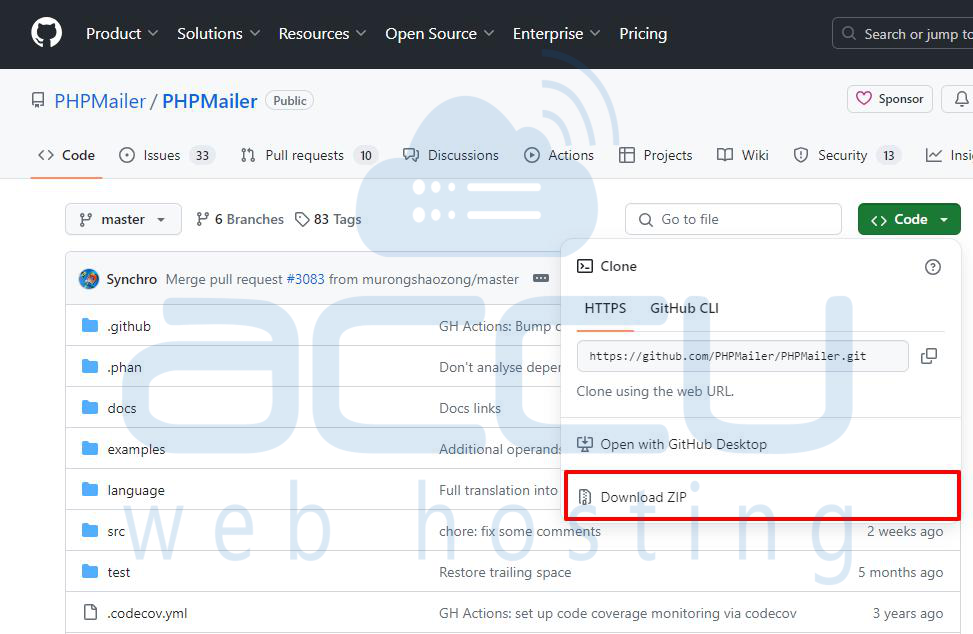Viewport: 973px width, 634px height.
Task: Click the Search or jump to field
Action: tap(903, 33)
